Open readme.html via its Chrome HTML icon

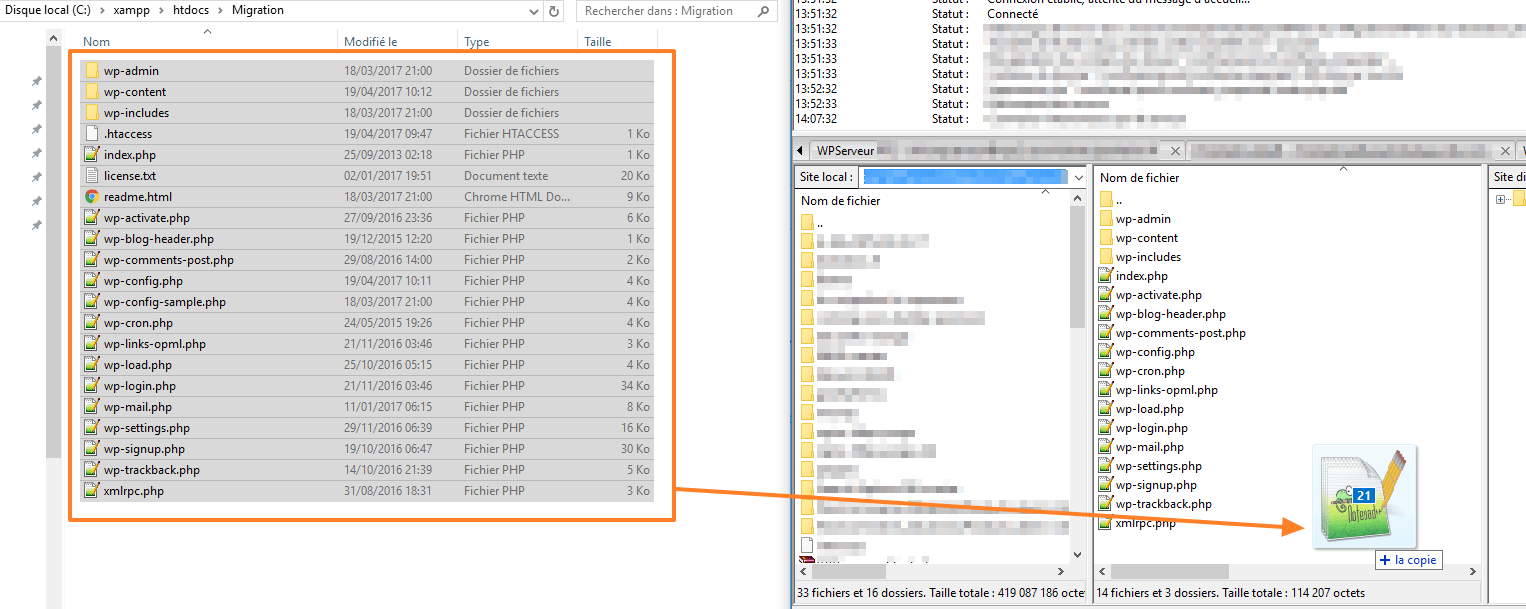click(x=90, y=196)
